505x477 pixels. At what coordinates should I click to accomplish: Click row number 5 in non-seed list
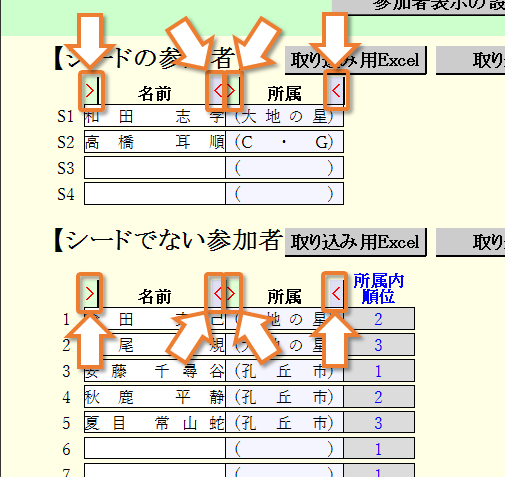66,423
